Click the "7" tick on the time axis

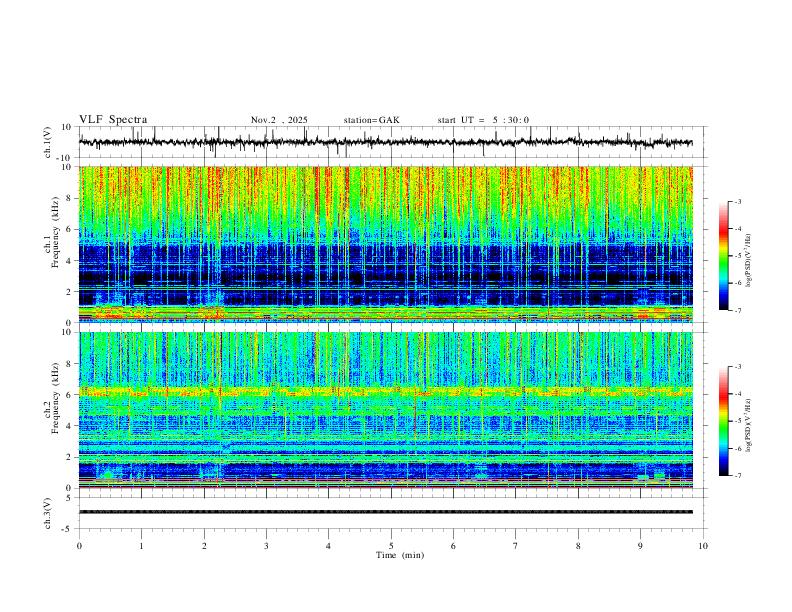(516, 546)
